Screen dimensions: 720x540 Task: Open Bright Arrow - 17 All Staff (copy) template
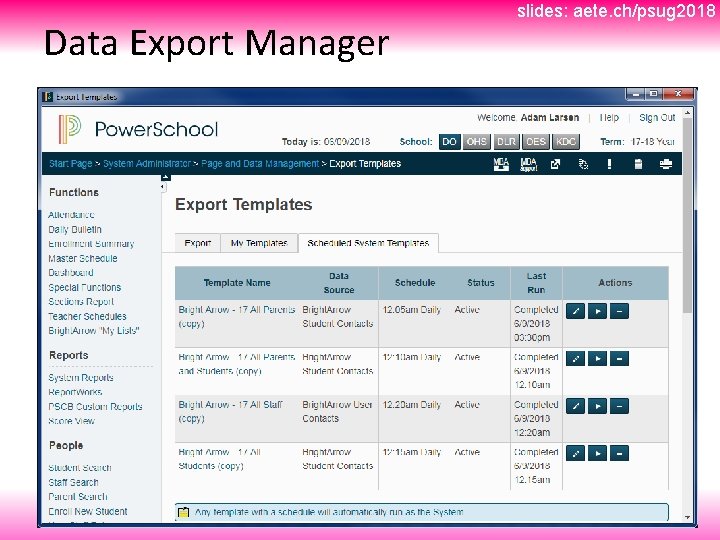(230, 411)
